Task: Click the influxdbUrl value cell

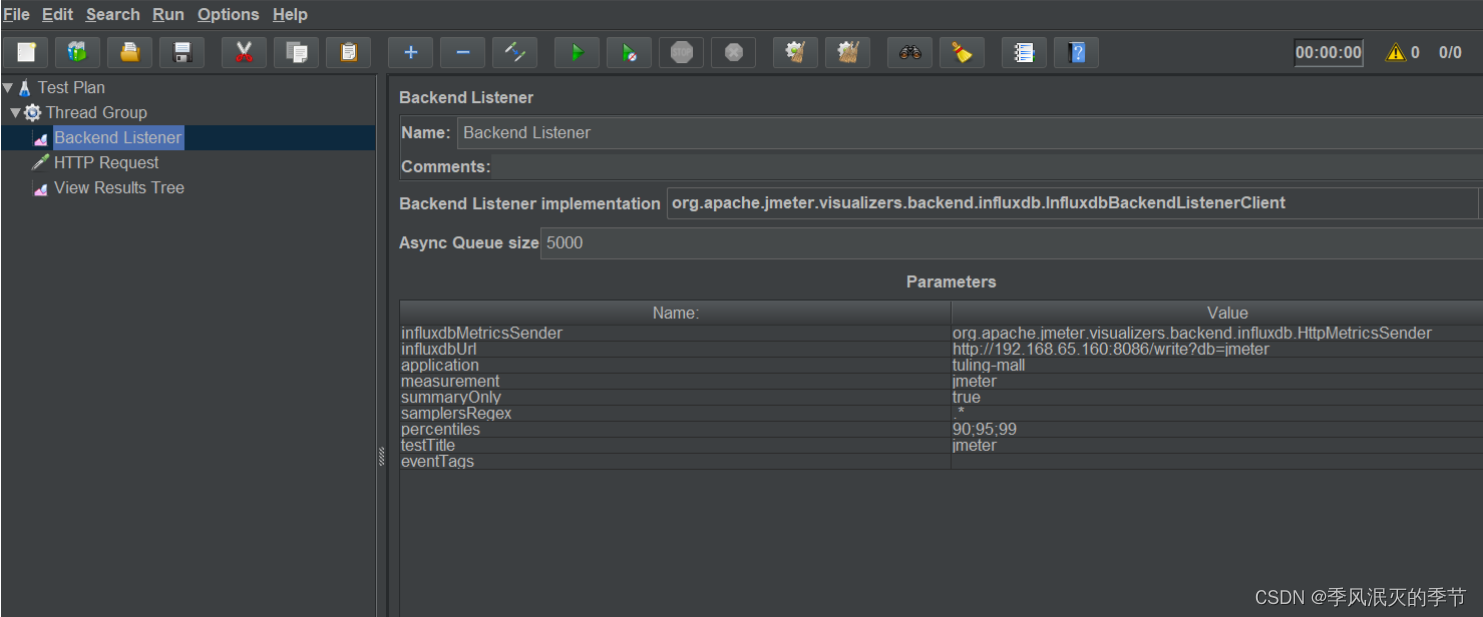Action: tap(1217, 349)
